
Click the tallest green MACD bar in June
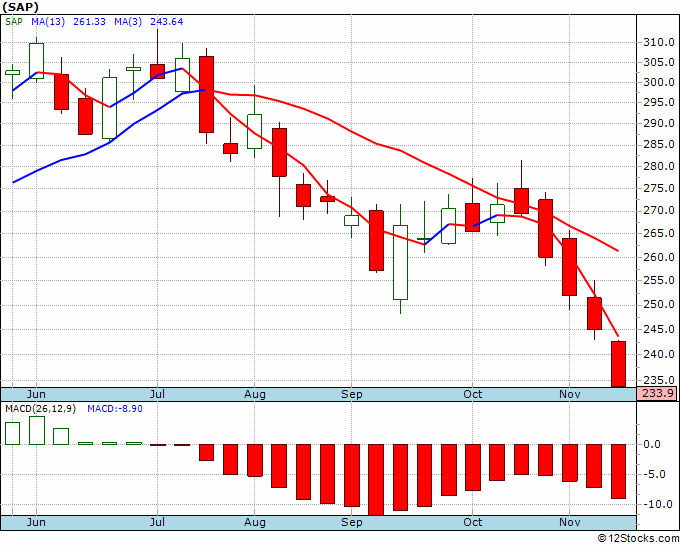pos(37,430)
